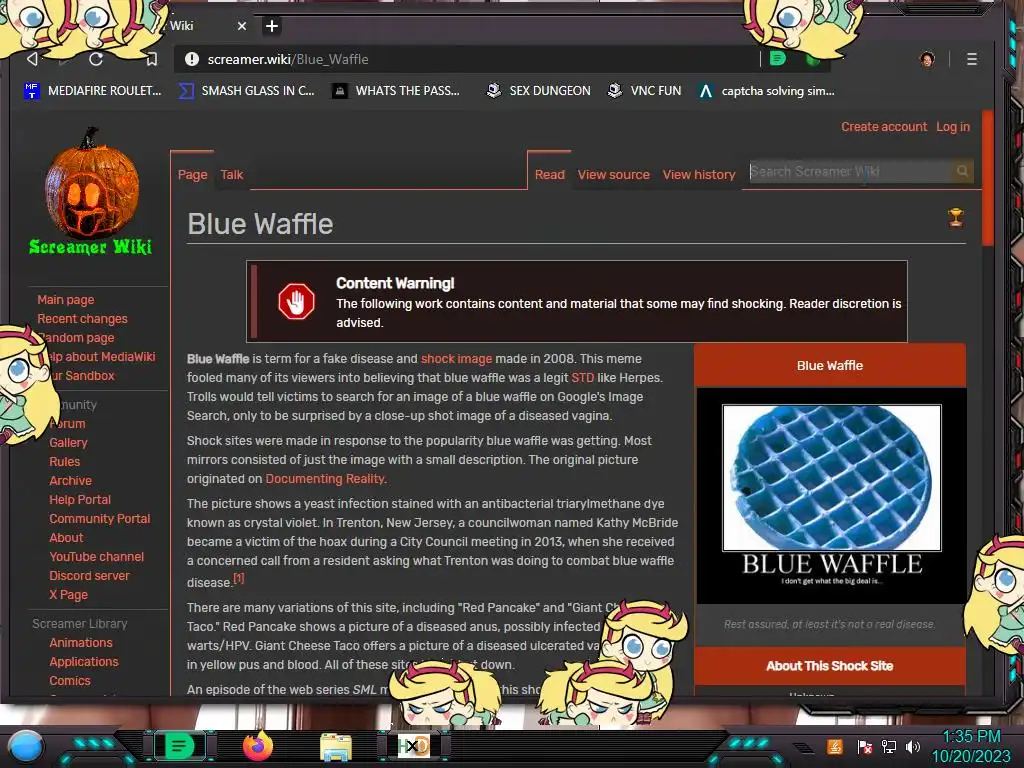Click the Blue Waffle infobox image
Screen dimensions: 1024x768
click(831, 495)
